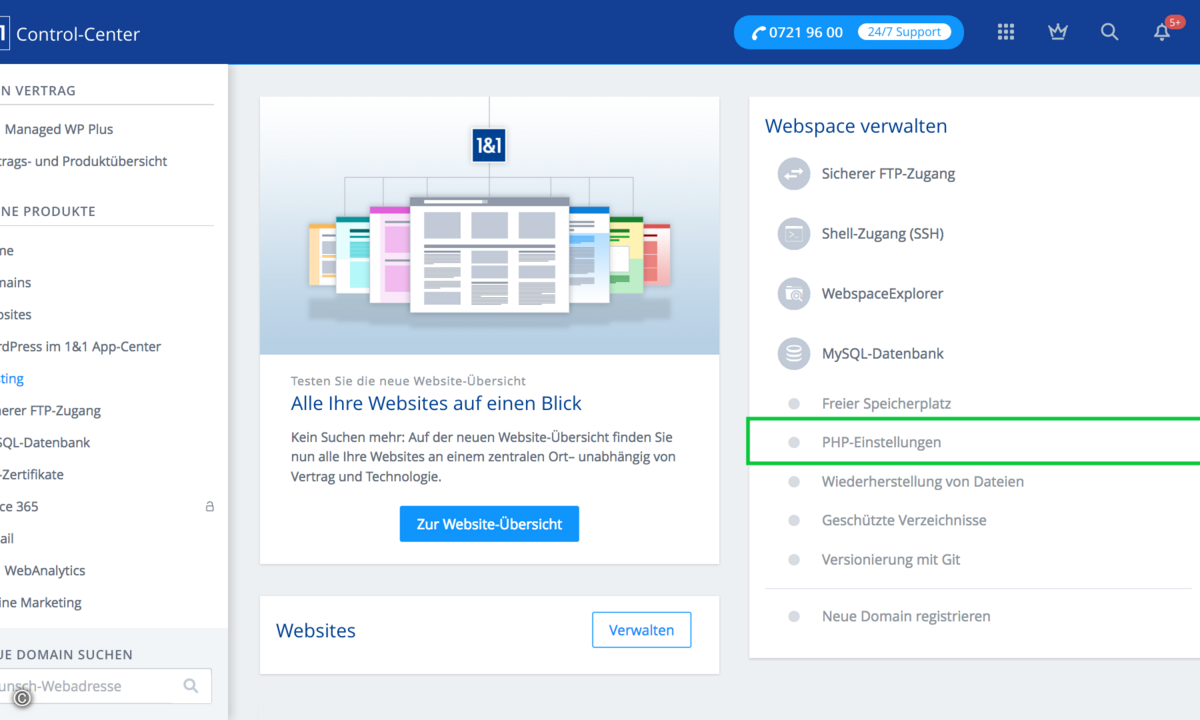Click the Websites card heading
The width and height of the screenshot is (1200, 720).
pos(316,630)
